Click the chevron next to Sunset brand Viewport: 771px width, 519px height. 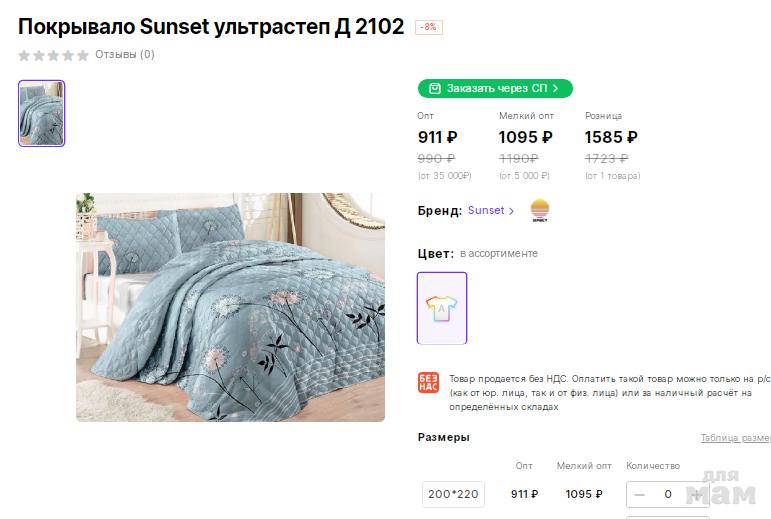tap(512, 211)
